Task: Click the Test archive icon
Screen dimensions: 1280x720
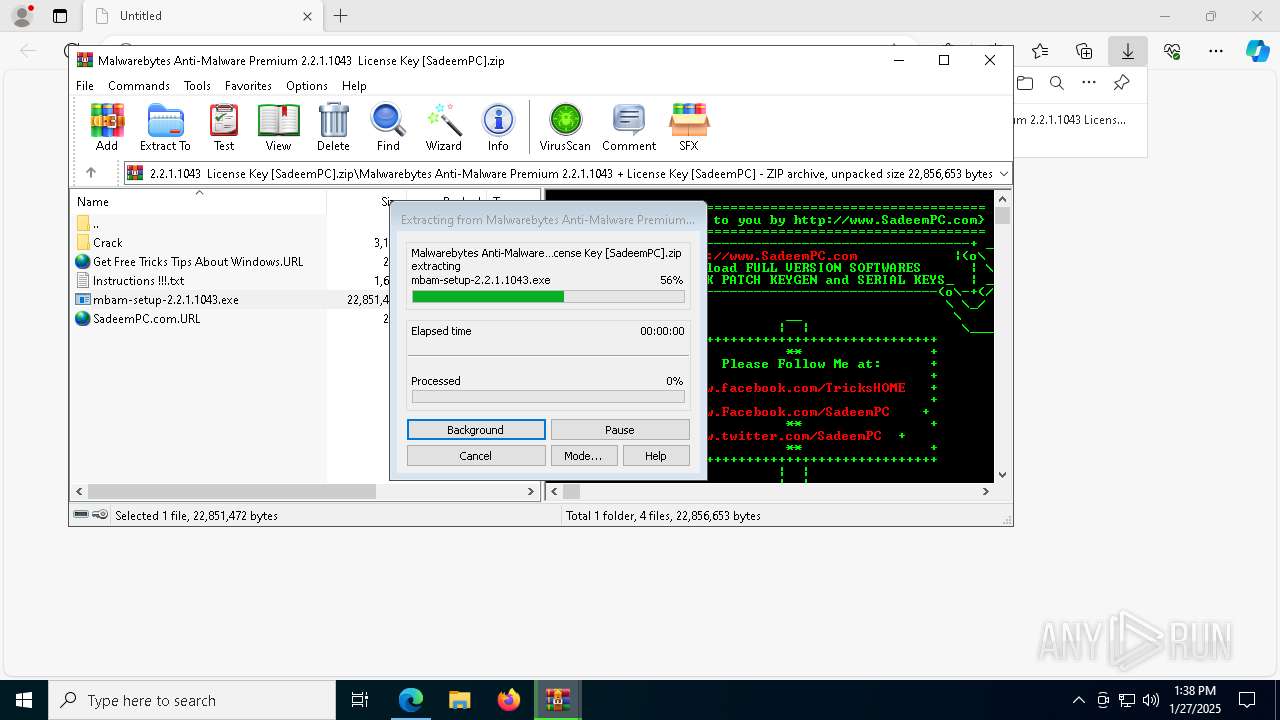Action: (x=224, y=127)
